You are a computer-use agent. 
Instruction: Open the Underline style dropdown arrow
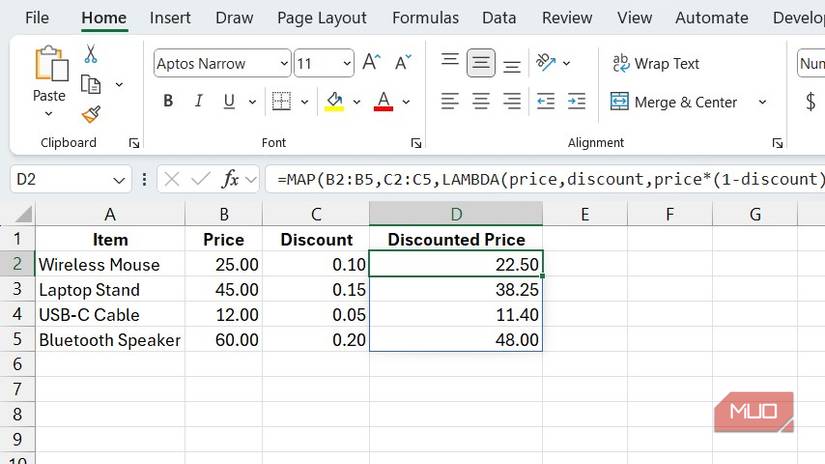coord(253,102)
